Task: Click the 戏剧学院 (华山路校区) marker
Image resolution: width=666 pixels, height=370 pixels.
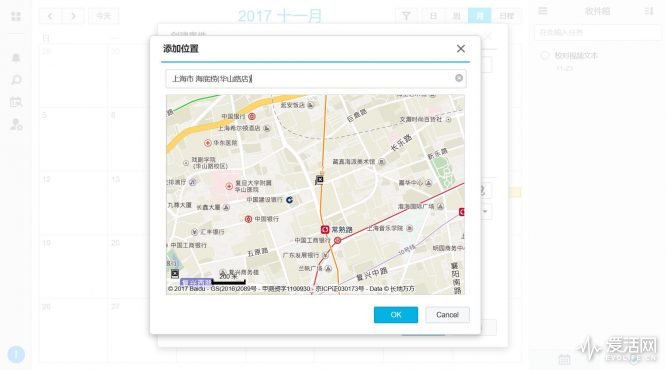Action: pyautogui.click(x=186, y=163)
